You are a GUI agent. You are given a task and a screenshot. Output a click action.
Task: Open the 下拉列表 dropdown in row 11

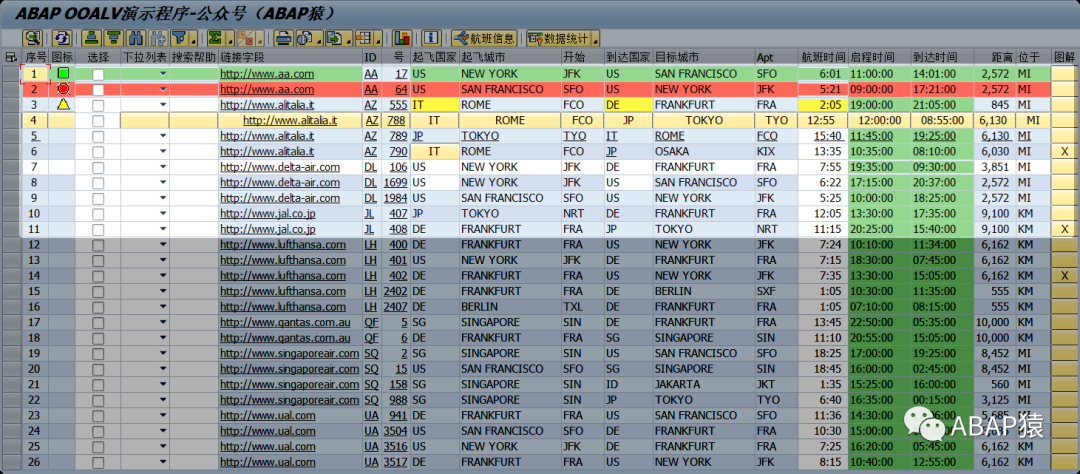(x=163, y=229)
